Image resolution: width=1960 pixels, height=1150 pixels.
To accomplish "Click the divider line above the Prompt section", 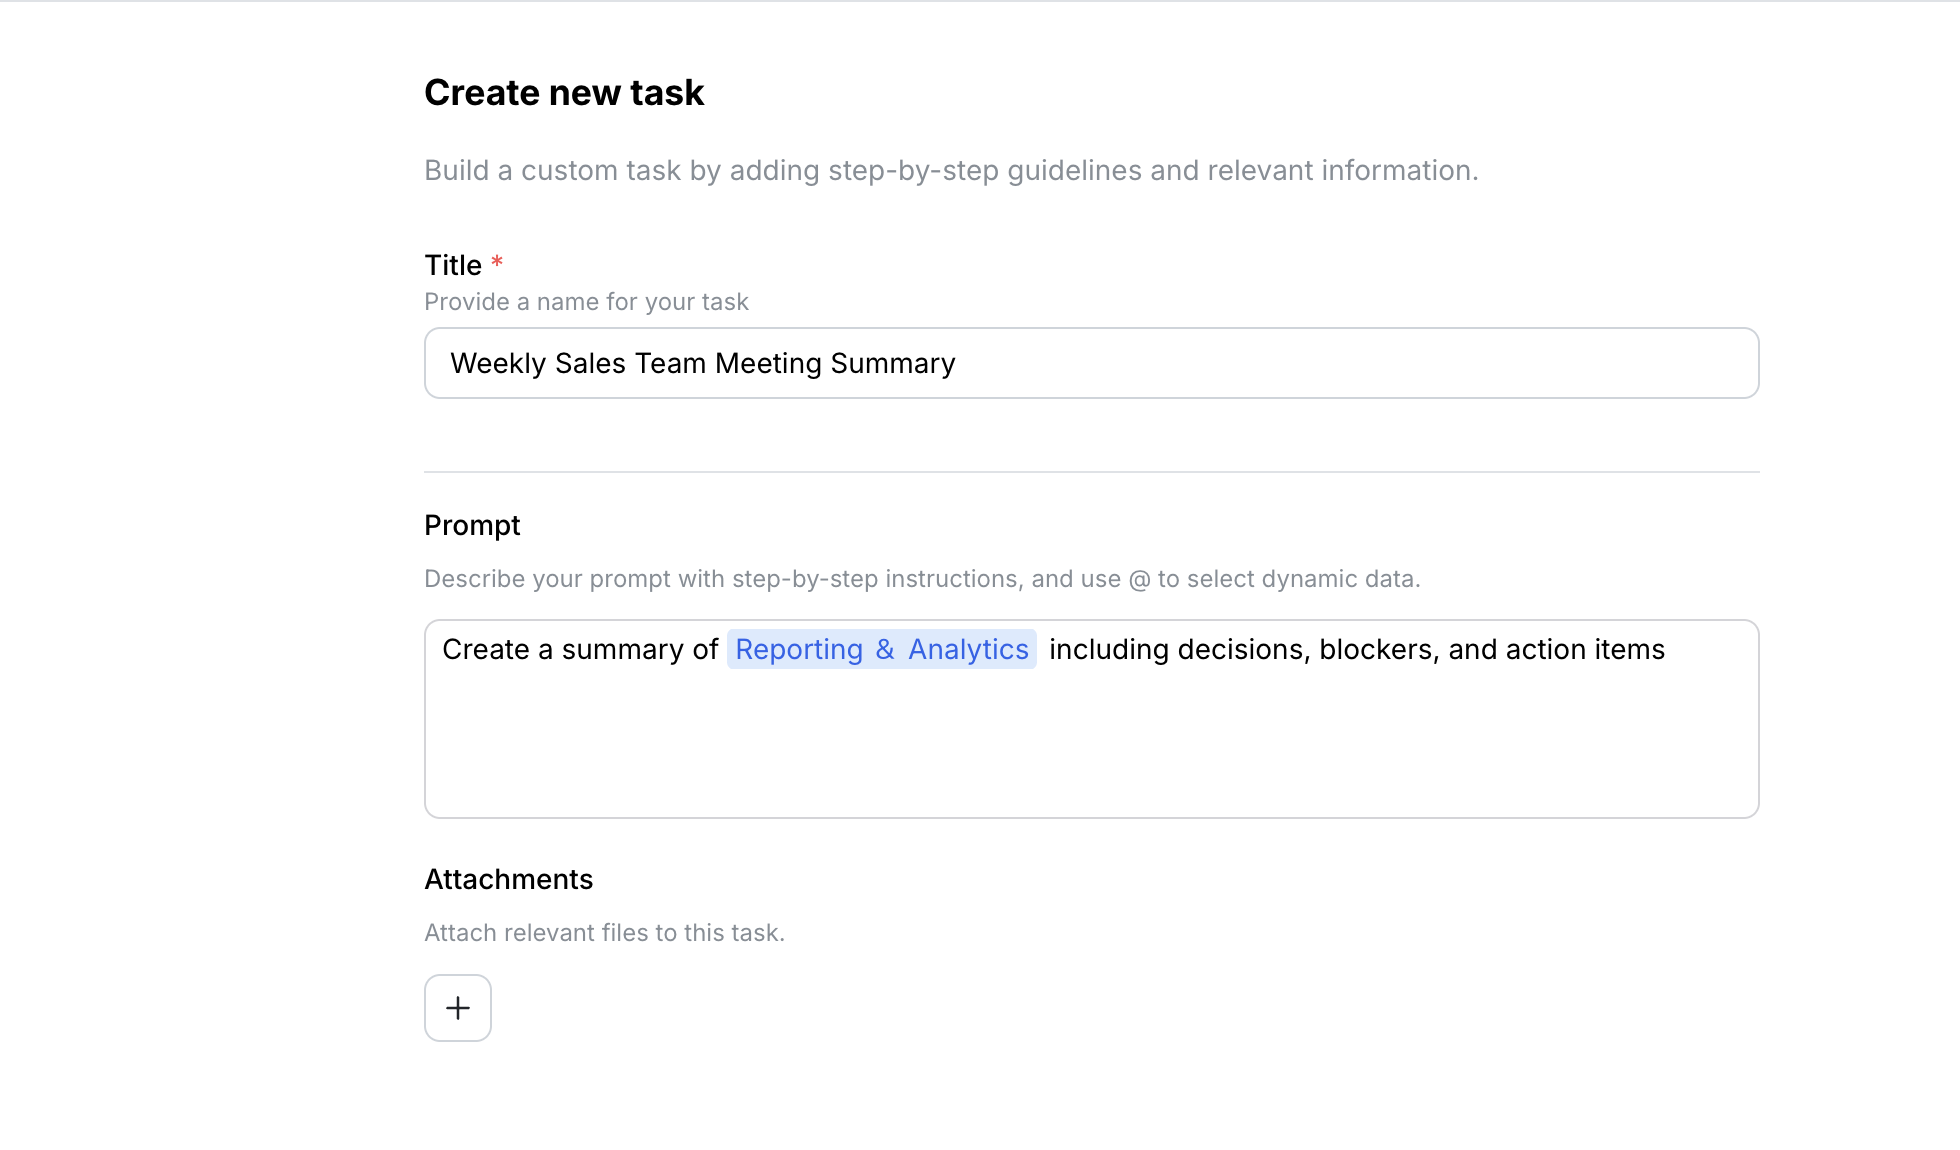I will [1090, 472].
